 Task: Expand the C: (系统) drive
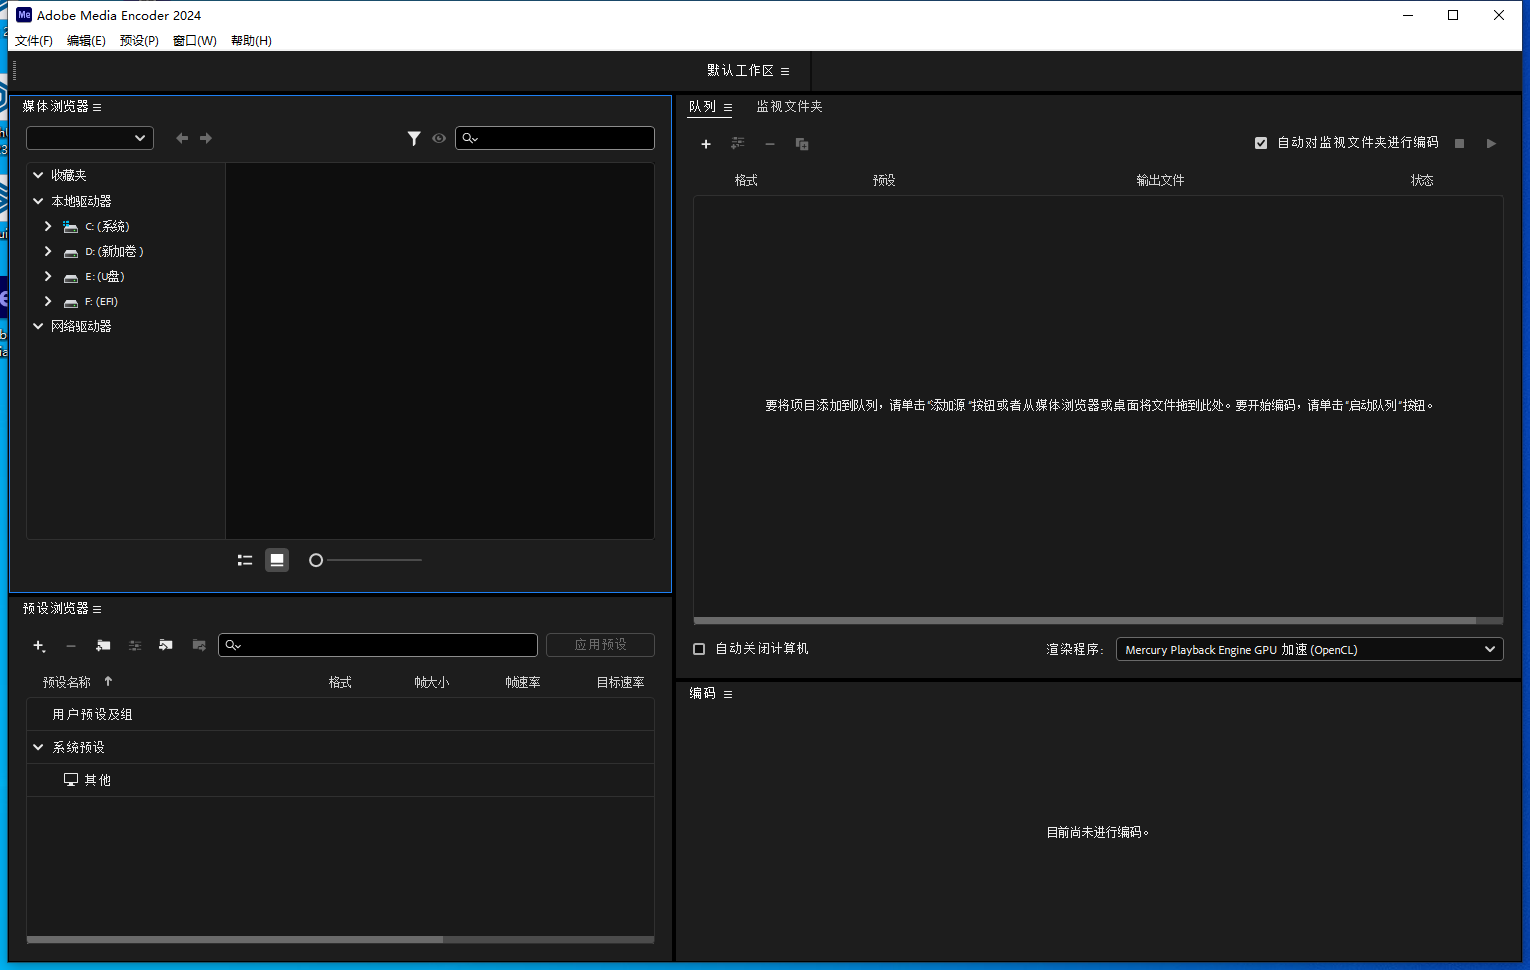(x=48, y=226)
